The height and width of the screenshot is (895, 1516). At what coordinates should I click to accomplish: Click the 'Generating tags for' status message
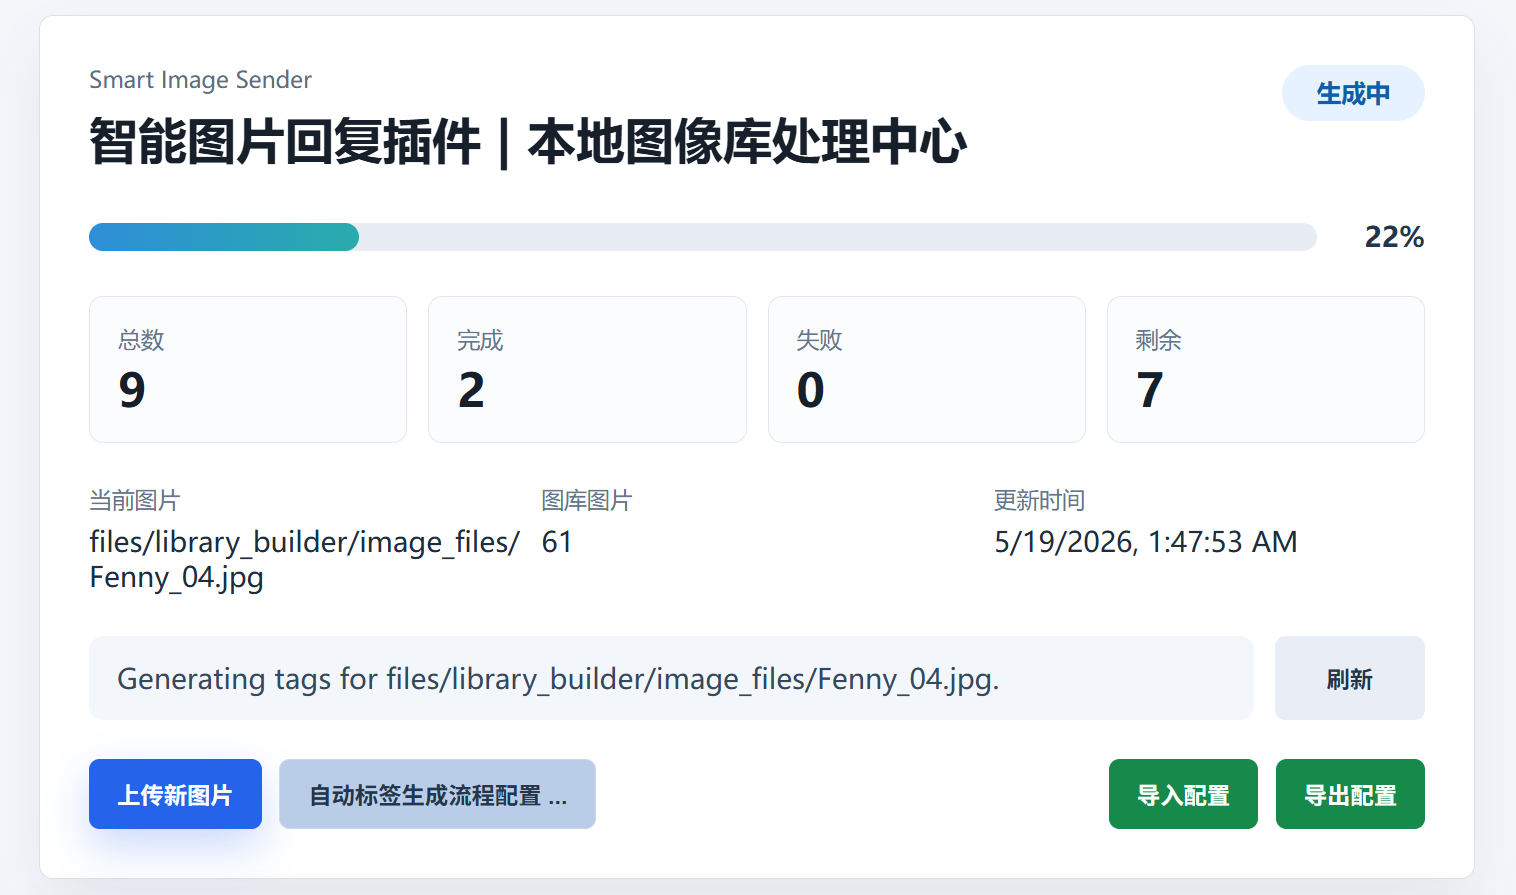pyautogui.click(x=671, y=678)
